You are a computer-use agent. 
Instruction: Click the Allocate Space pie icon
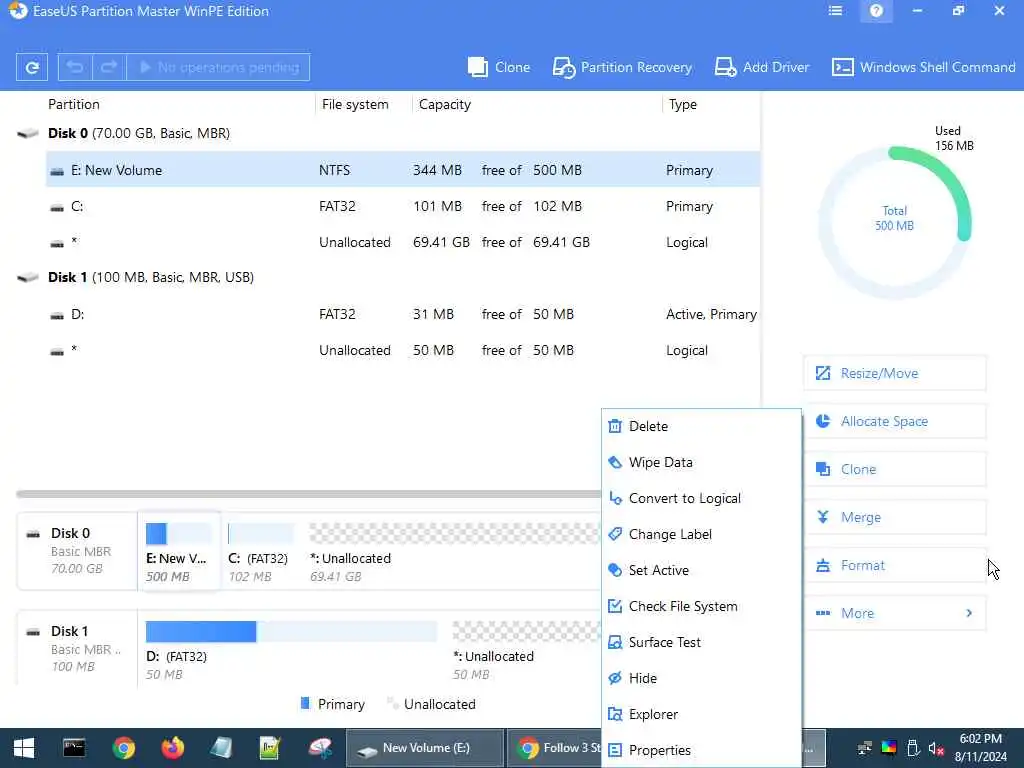tap(823, 421)
